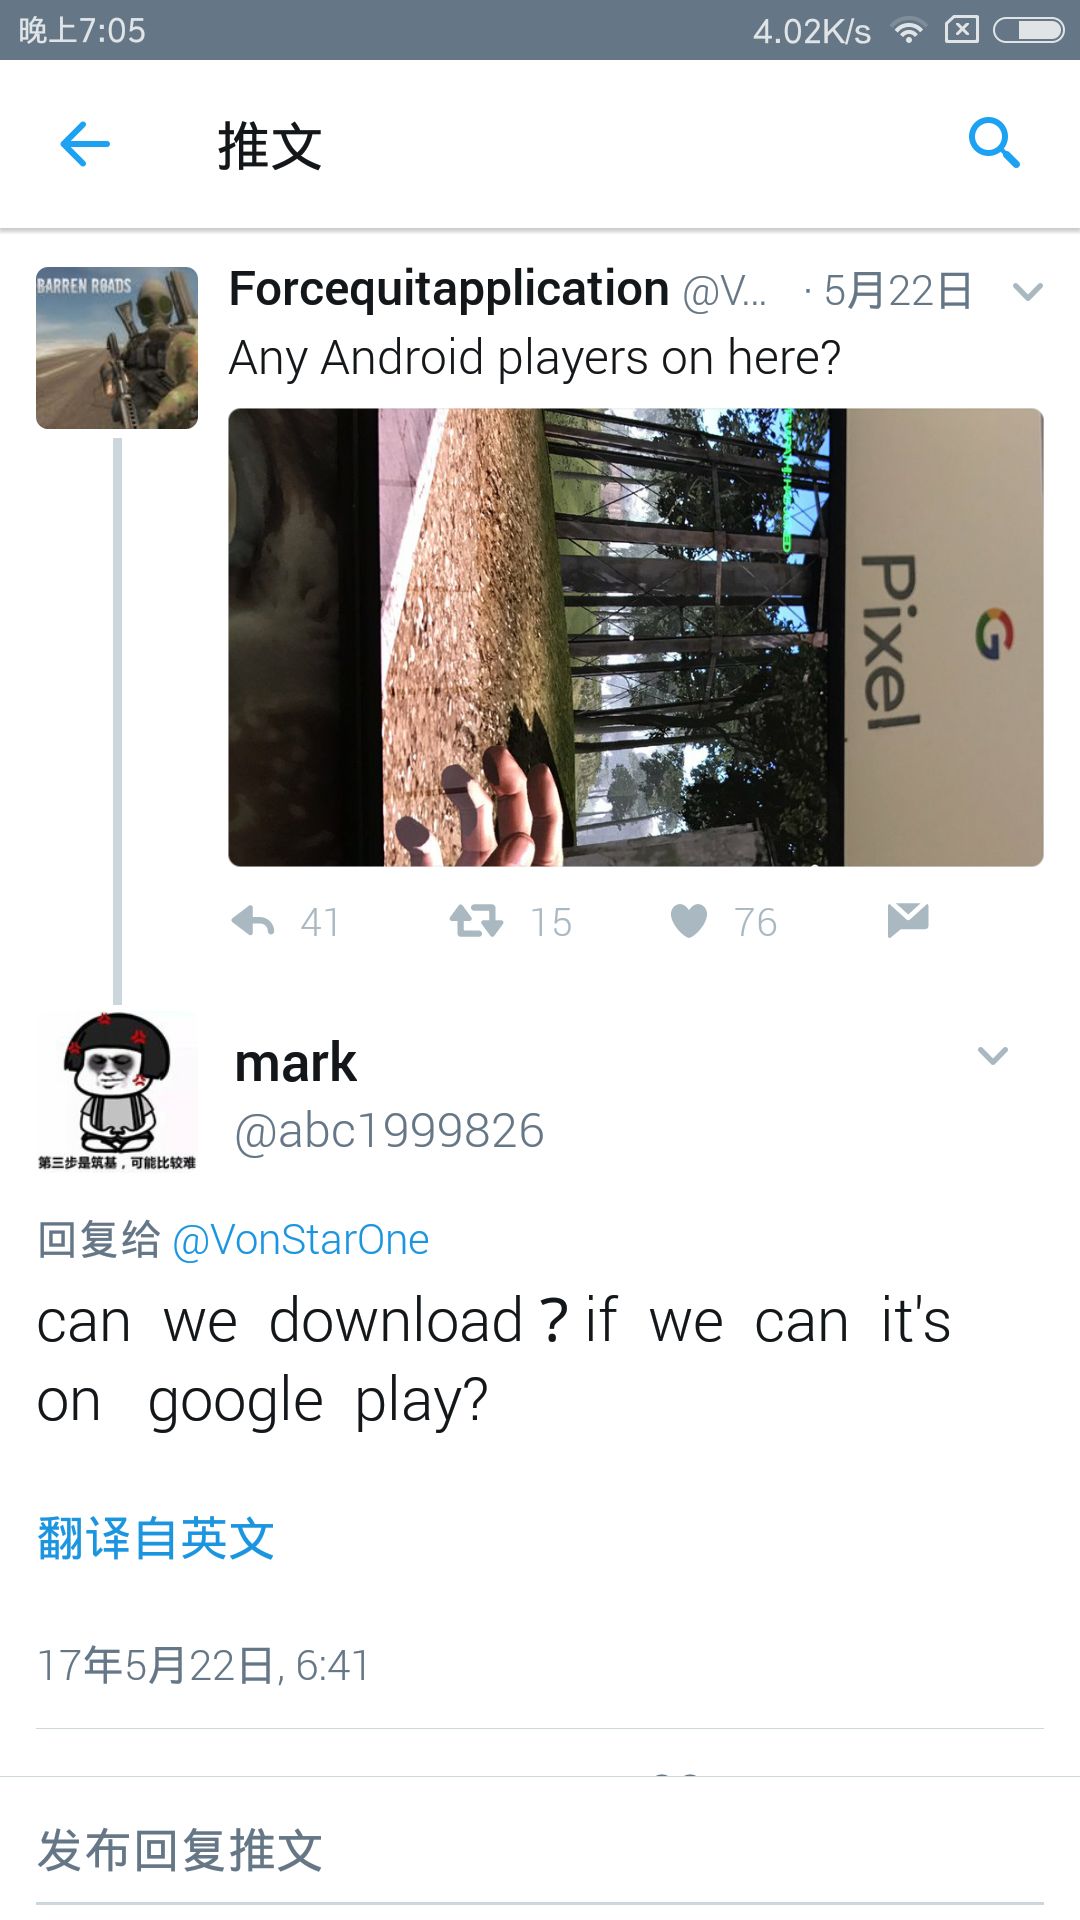This screenshot has height=1920, width=1080.
Task: Open the Forcequitapplication username
Action: (449, 290)
